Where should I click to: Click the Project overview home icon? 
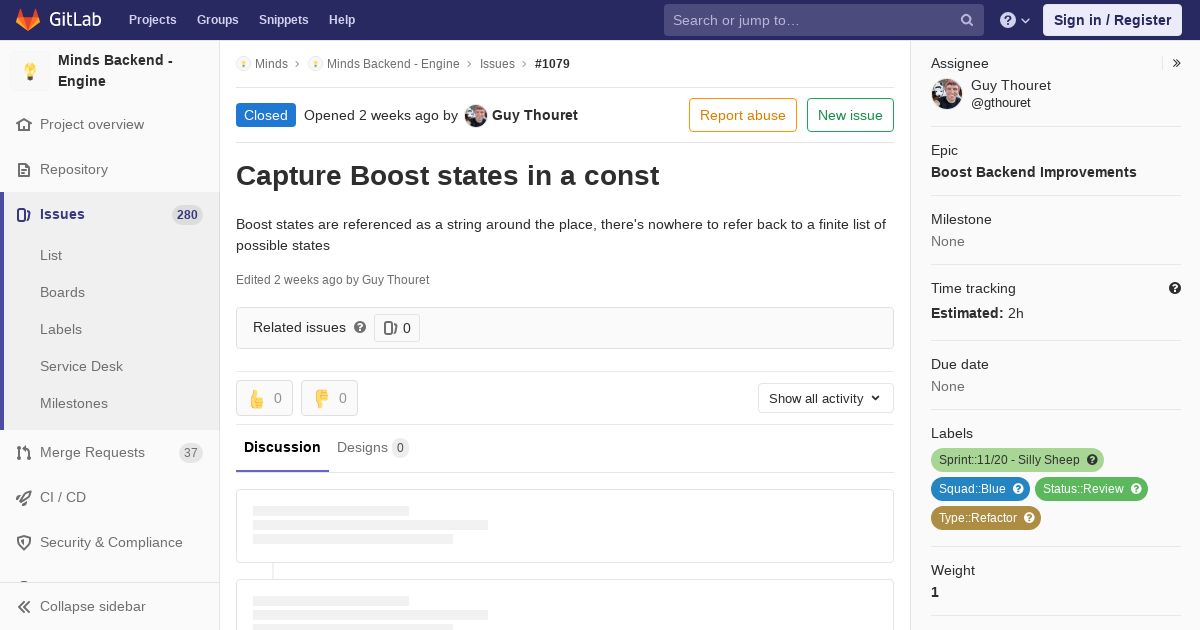point(24,125)
